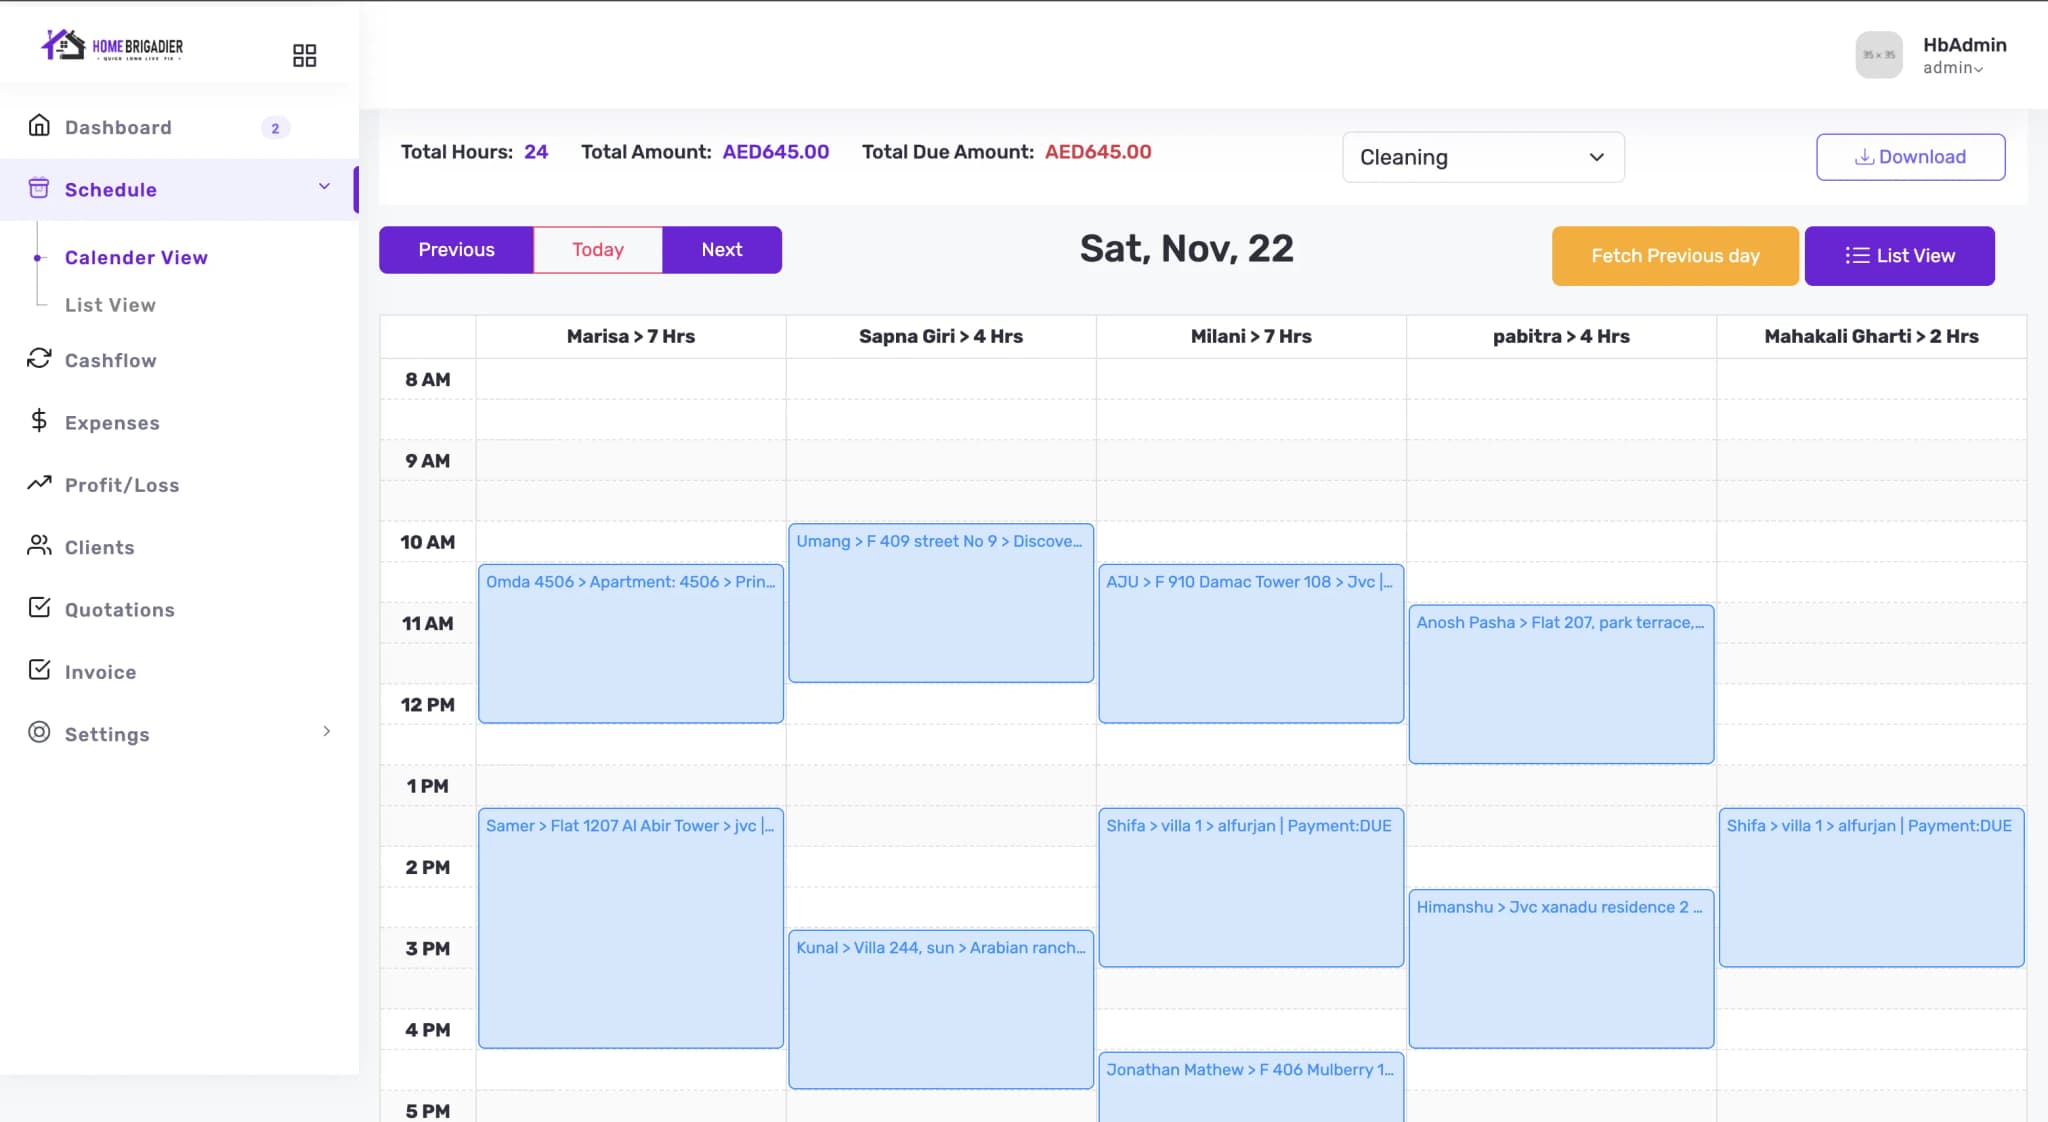This screenshot has width=2048, height=1122.
Task: Click the grid layout icon beside logo
Action: [304, 55]
